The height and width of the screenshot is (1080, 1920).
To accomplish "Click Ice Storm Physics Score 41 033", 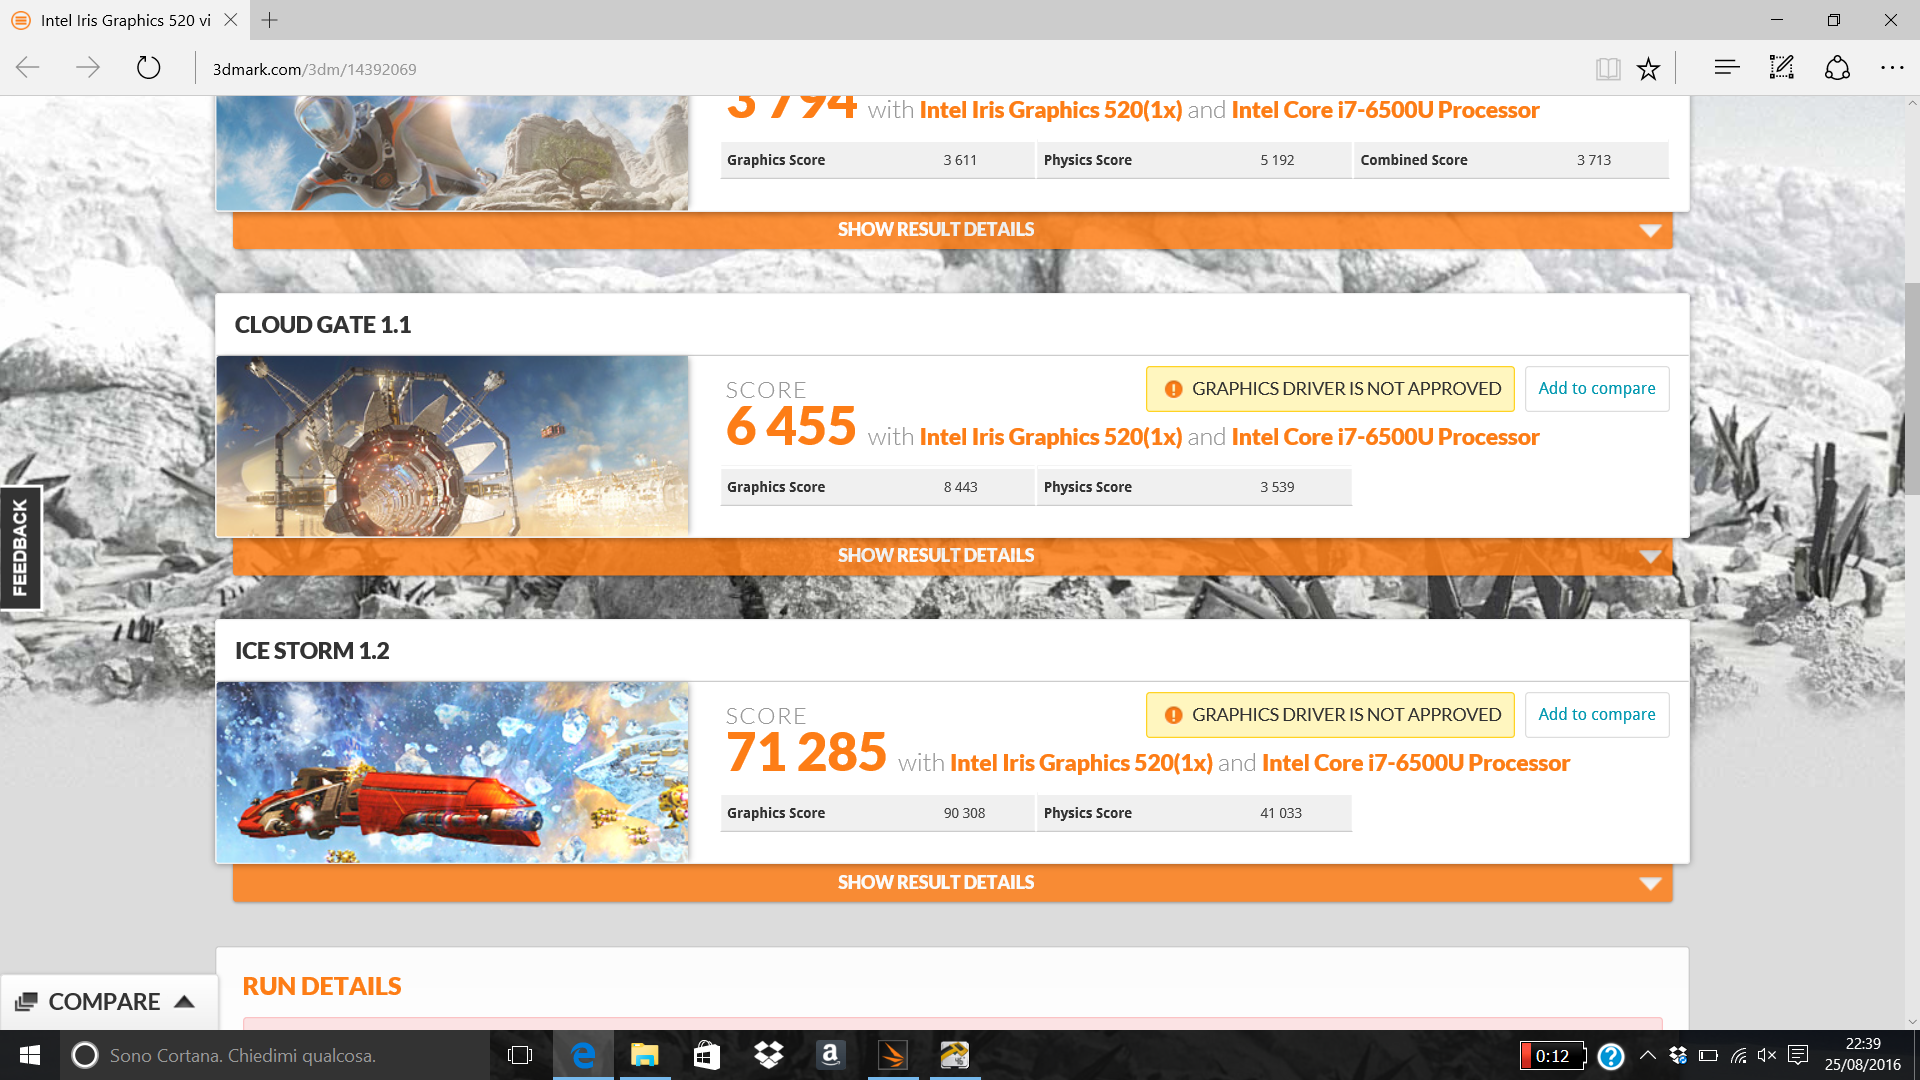I will pos(1194,813).
